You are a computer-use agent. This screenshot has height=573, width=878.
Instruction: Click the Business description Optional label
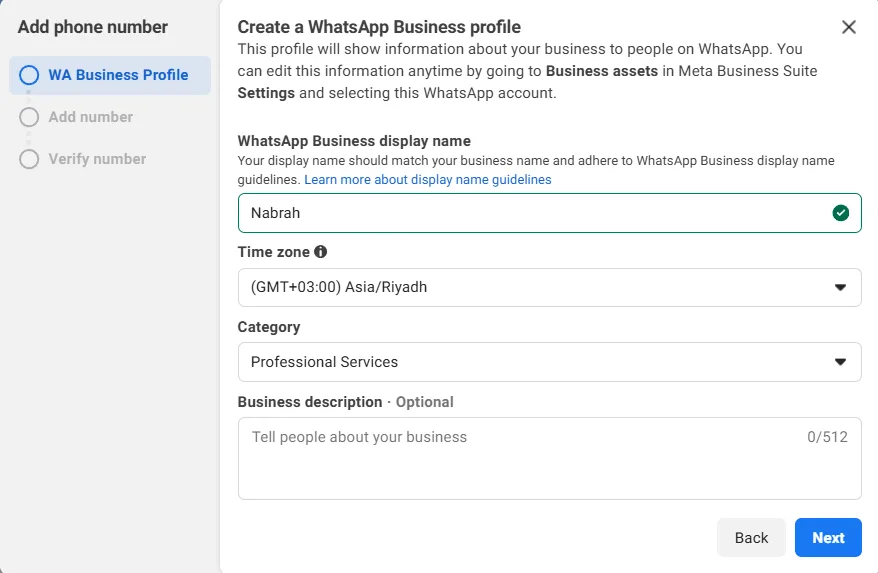pos(345,402)
